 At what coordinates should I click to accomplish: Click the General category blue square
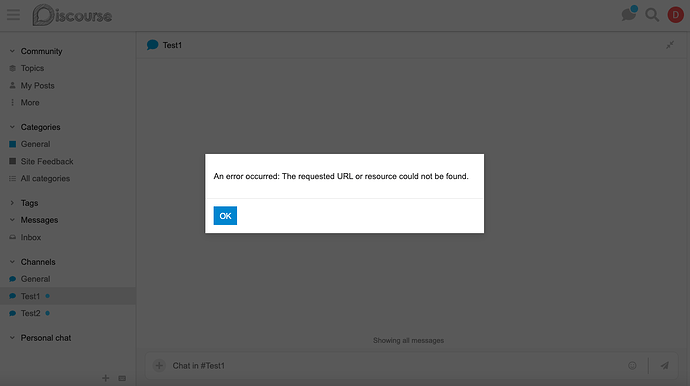pyautogui.click(x=12, y=144)
